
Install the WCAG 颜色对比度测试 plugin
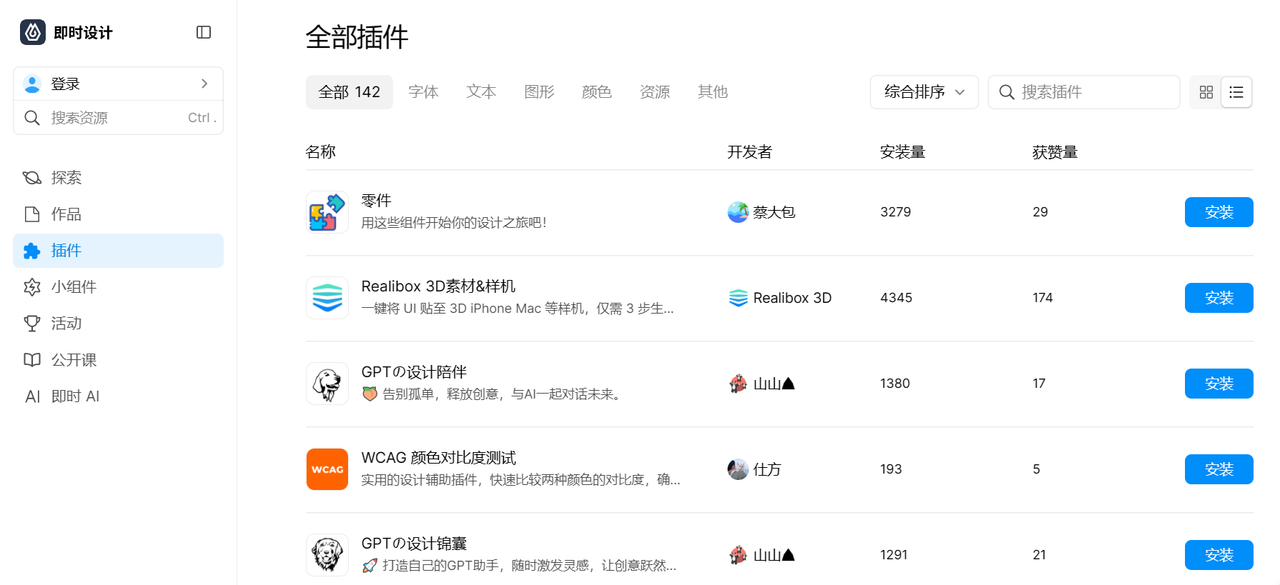coord(1219,470)
